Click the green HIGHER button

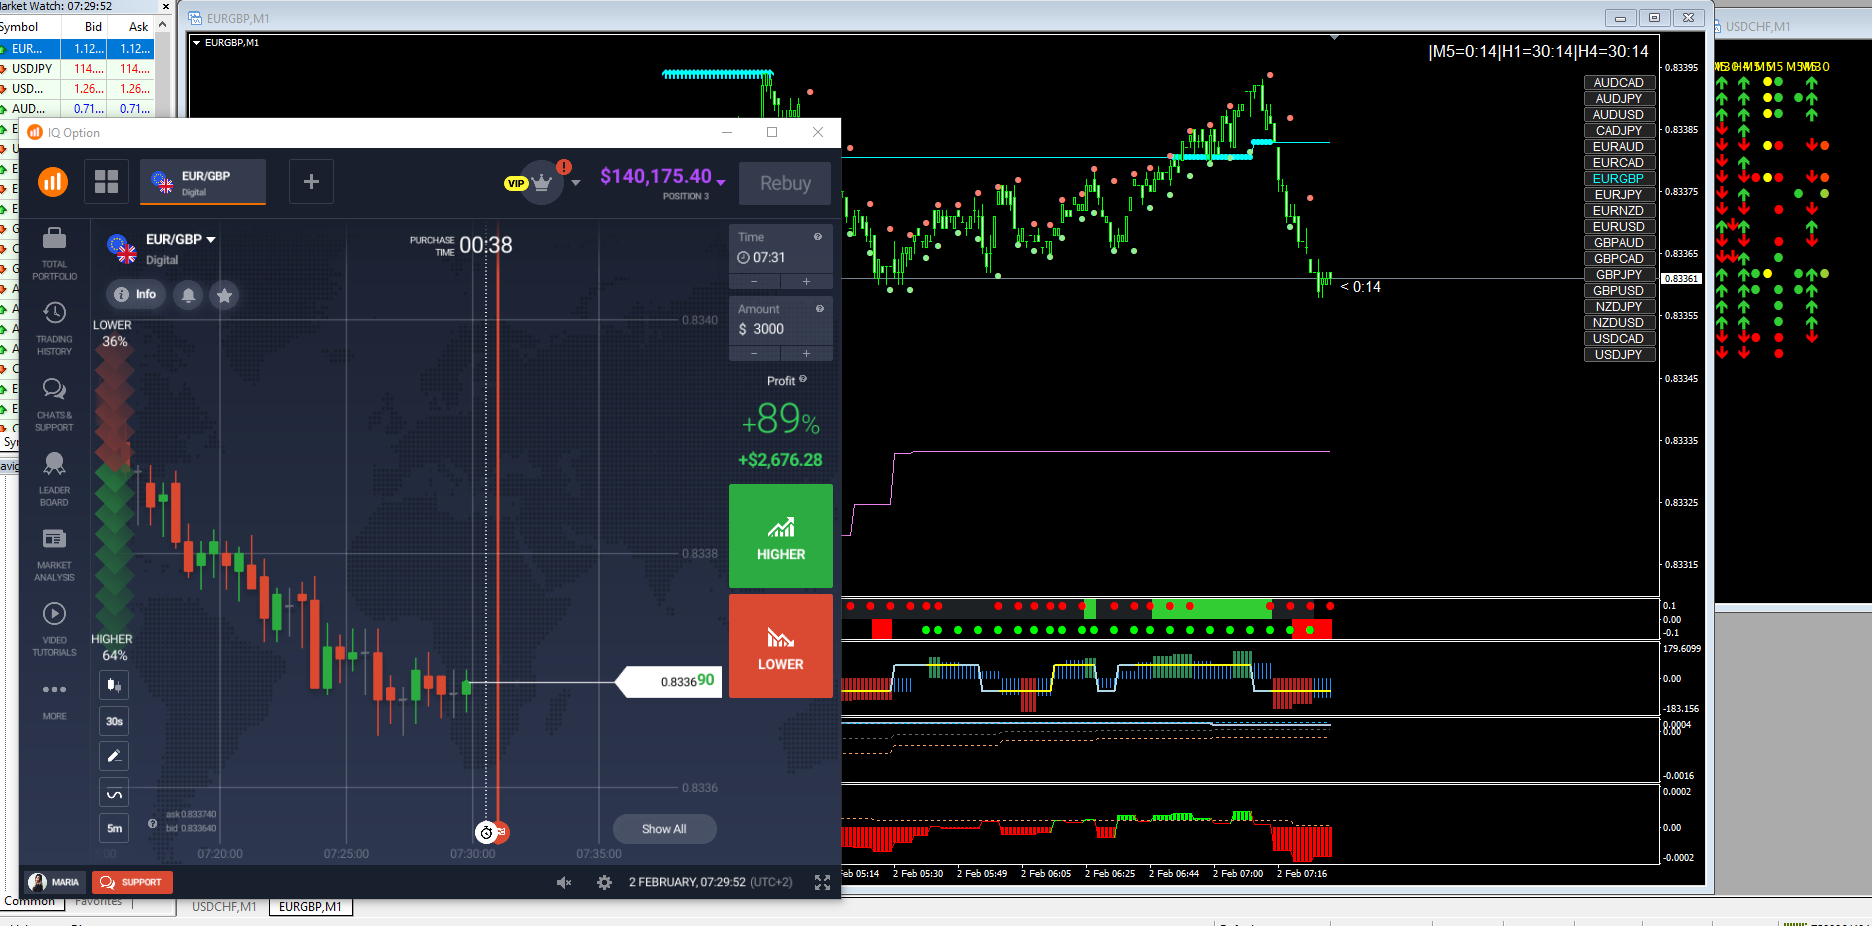781,536
